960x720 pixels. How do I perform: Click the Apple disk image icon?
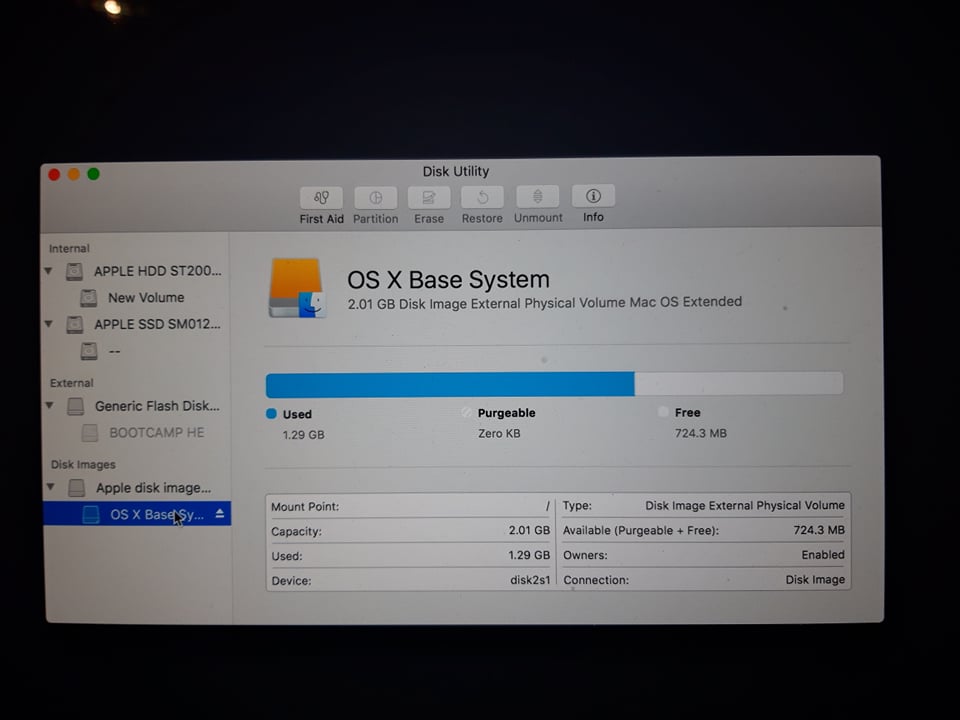77,488
